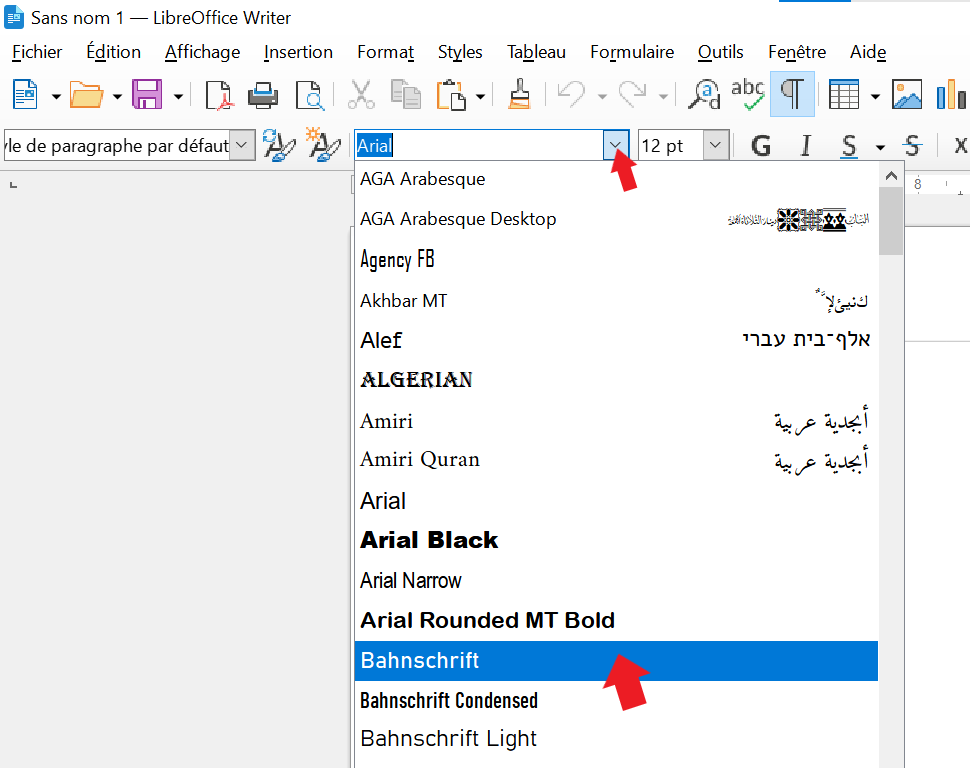Open Find and Replace magnifier icon
This screenshot has height=768, width=970.
[706, 95]
